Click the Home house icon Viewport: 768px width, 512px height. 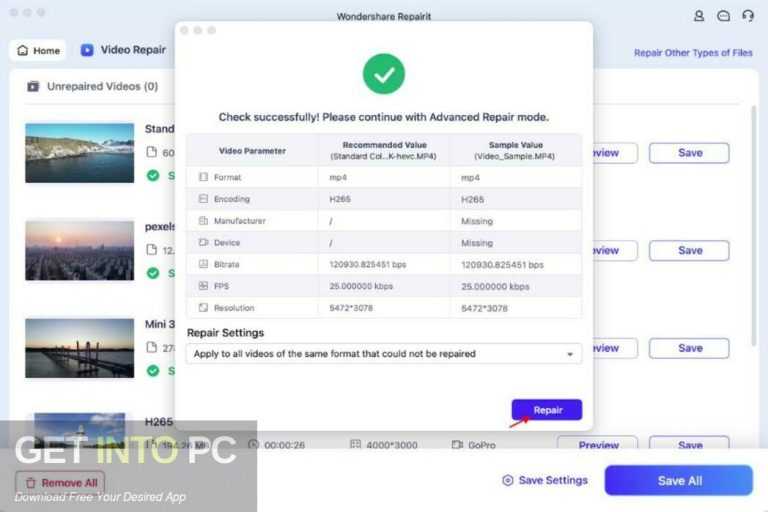click(x=22, y=50)
